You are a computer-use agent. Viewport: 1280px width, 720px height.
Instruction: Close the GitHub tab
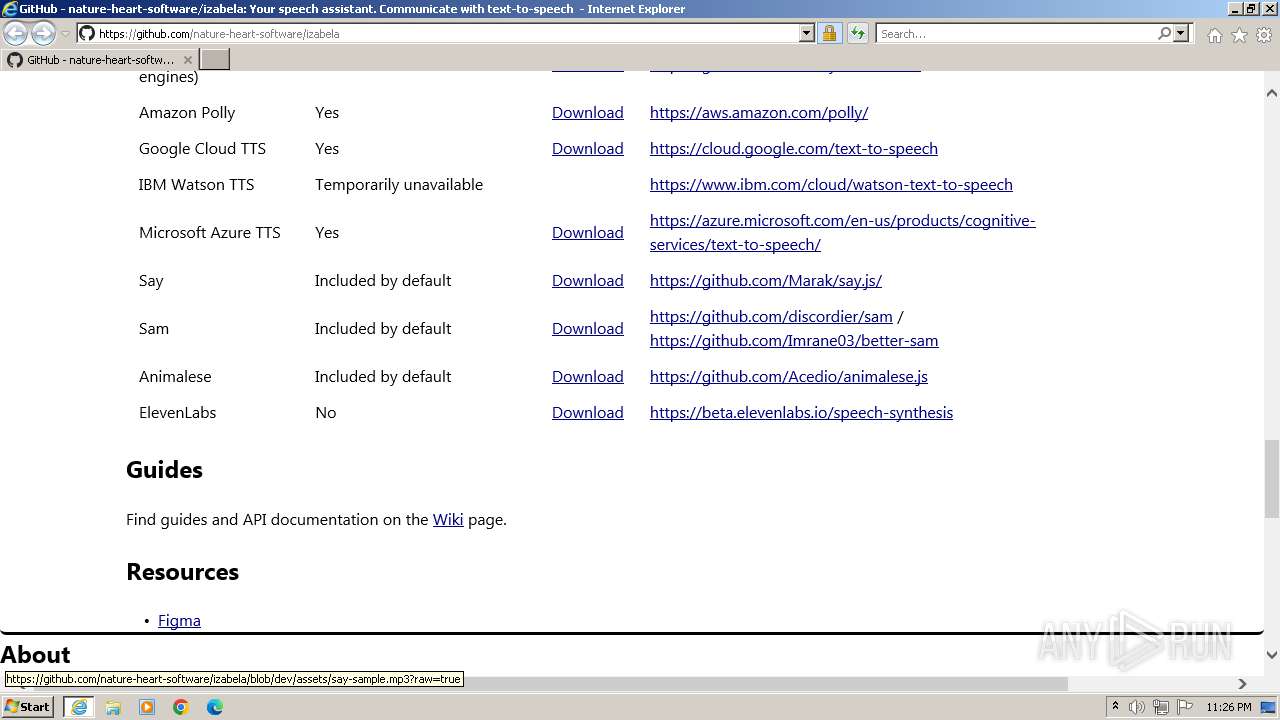[187, 60]
